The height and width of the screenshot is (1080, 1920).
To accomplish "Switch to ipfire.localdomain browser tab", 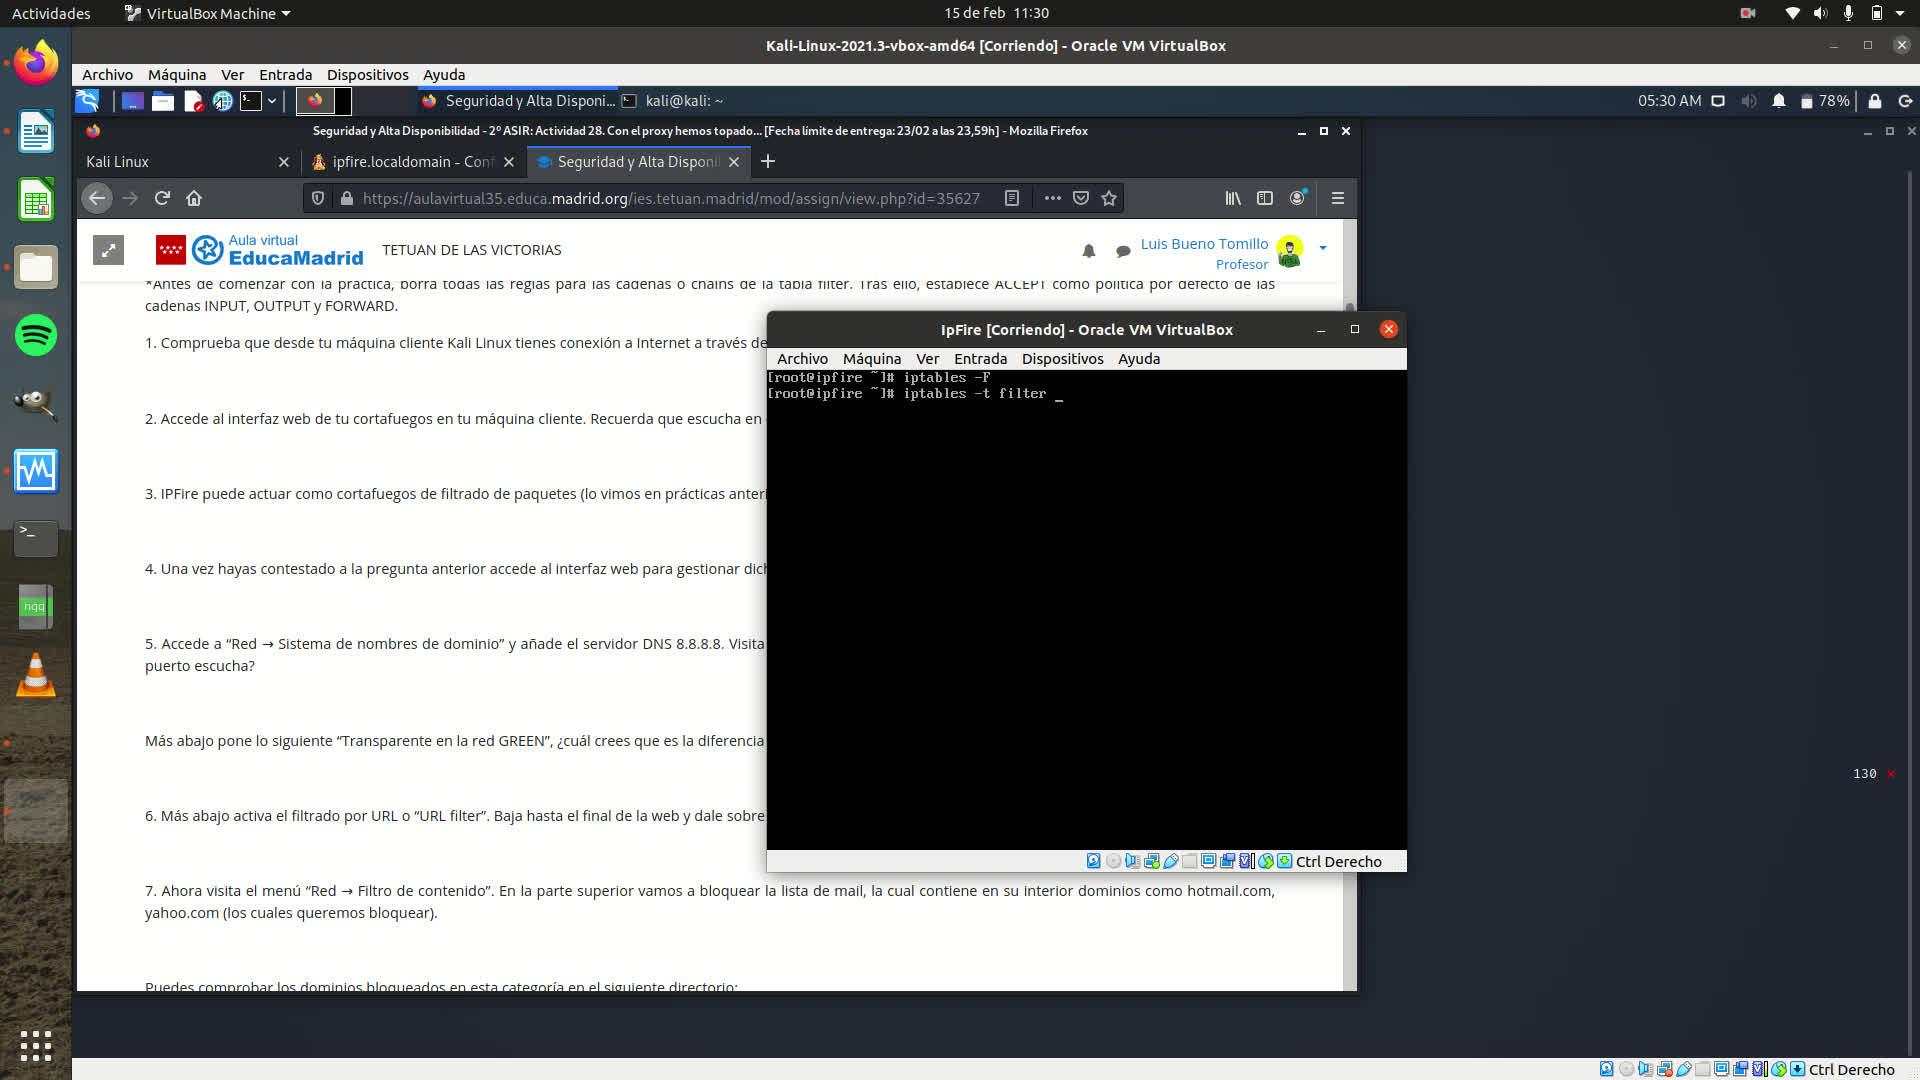I will pyautogui.click(x=411, y=162).
